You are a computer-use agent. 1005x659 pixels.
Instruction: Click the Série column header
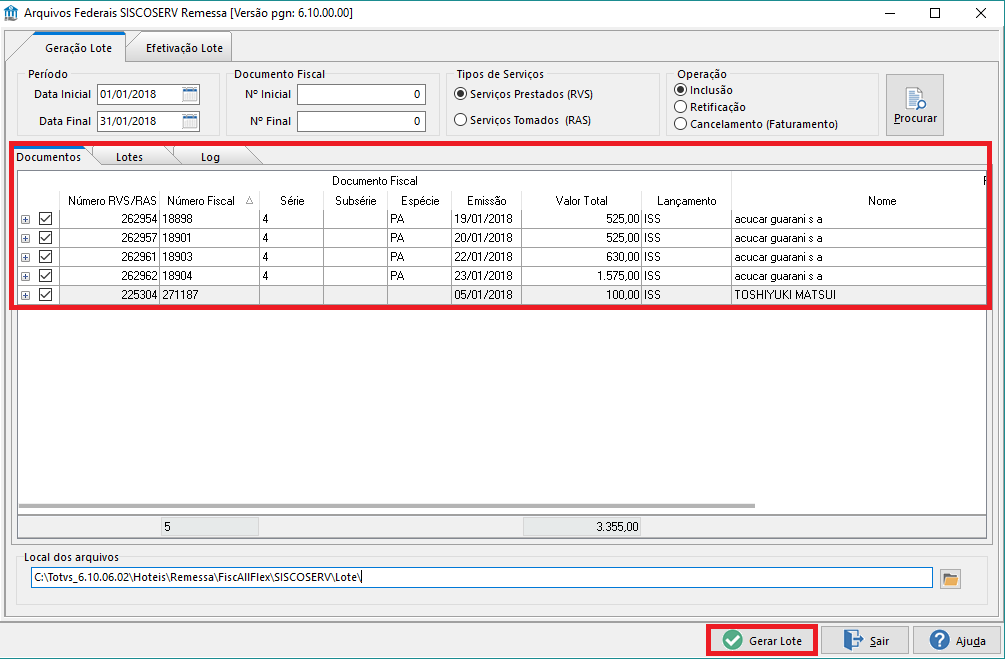(292, 201)
